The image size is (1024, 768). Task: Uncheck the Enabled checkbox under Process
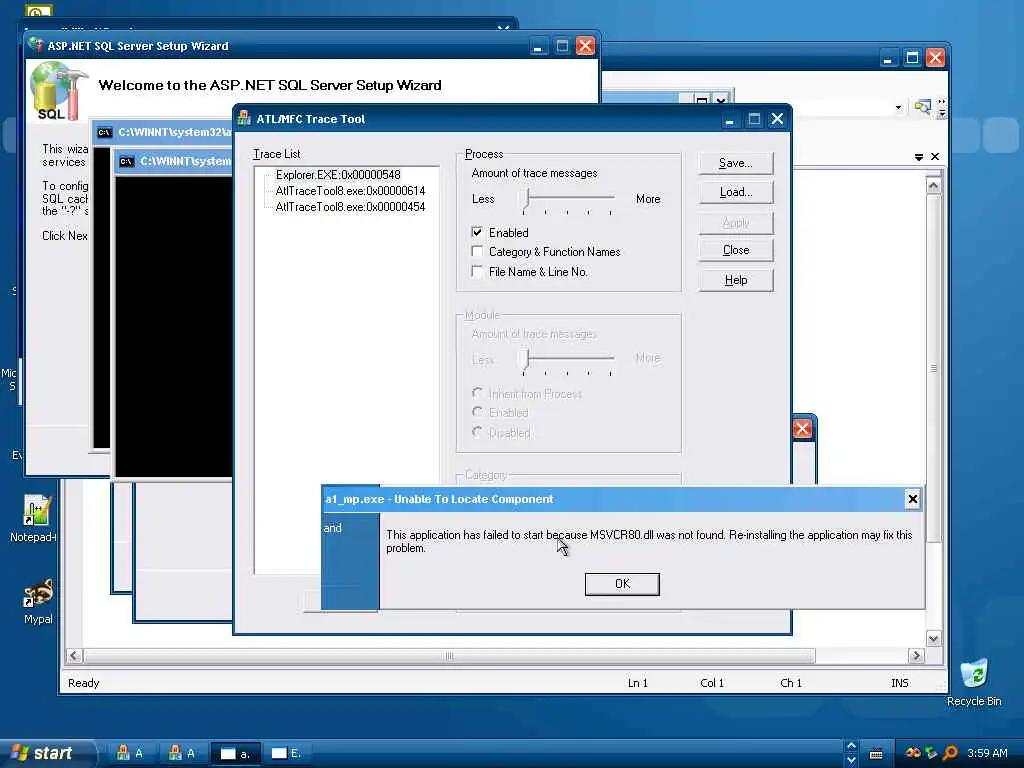tap(477, 232)
